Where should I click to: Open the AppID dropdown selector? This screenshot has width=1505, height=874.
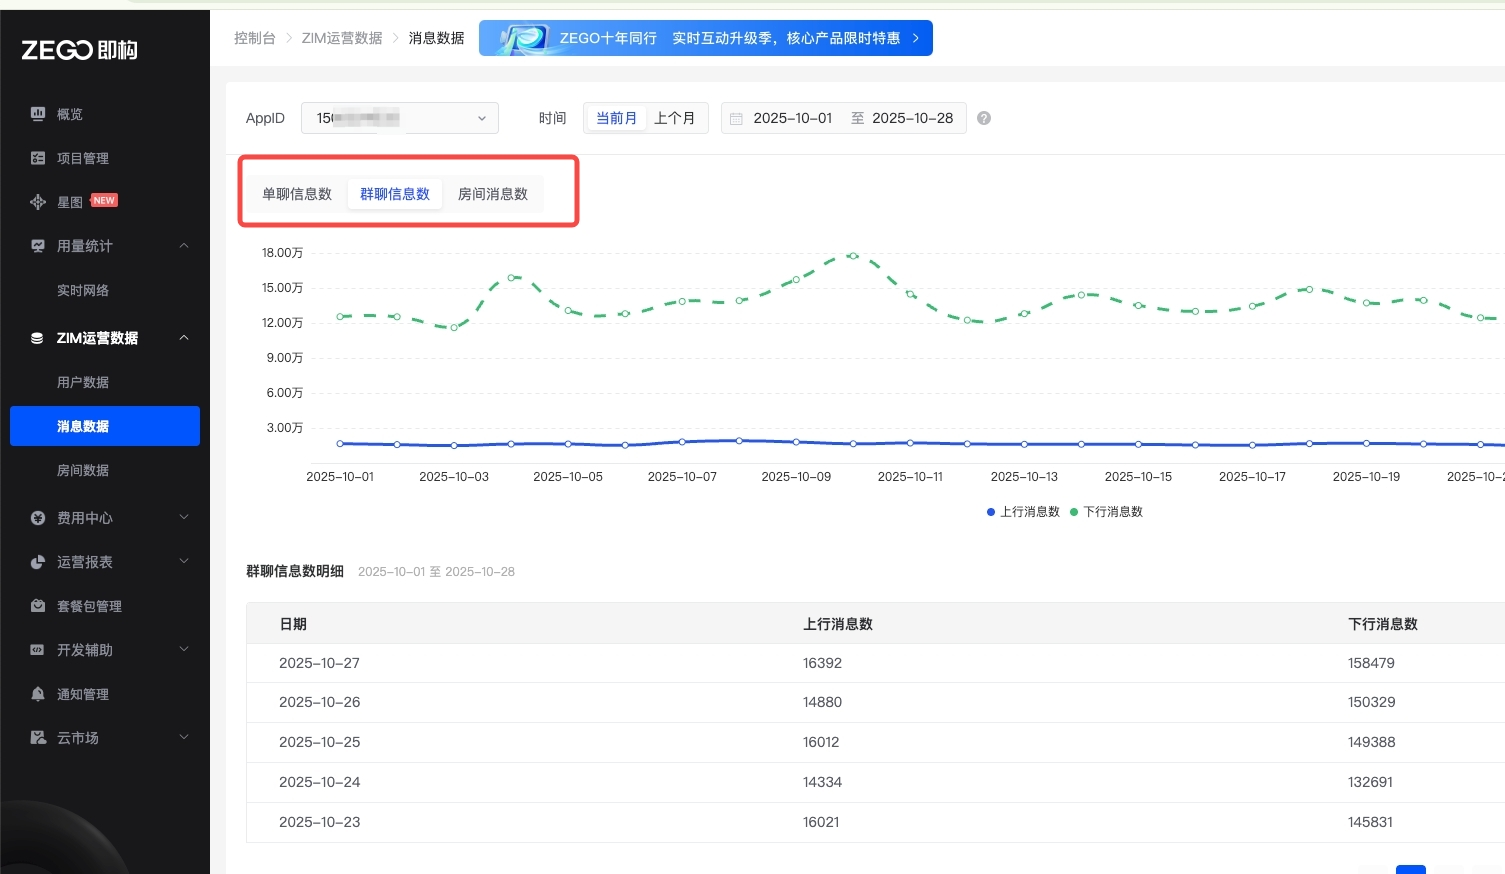pos(399,118)
